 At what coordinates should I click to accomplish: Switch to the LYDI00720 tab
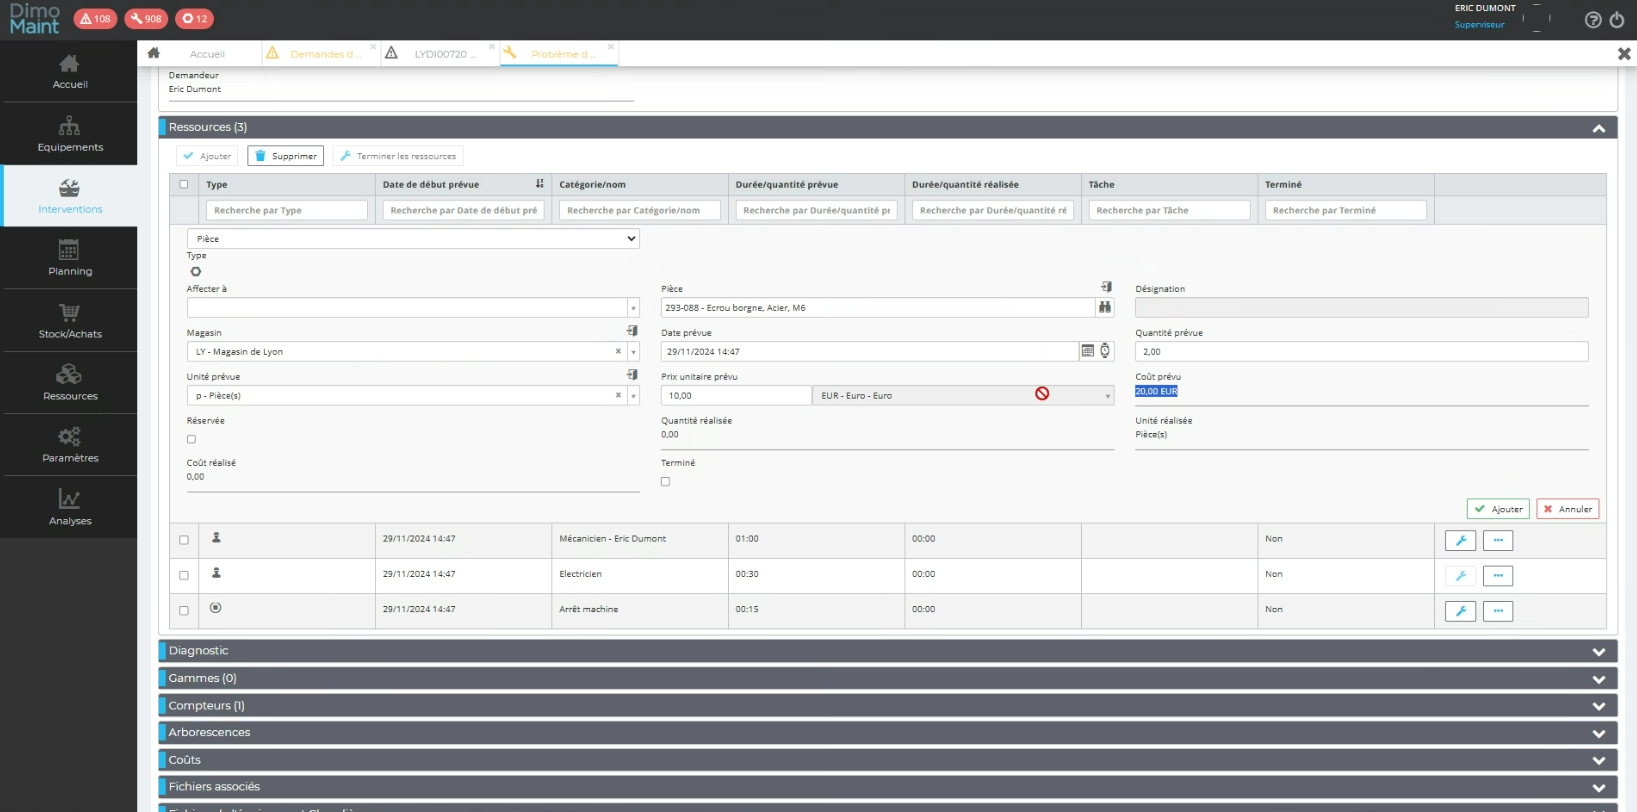pyautogui.click(x=440, y=54)
